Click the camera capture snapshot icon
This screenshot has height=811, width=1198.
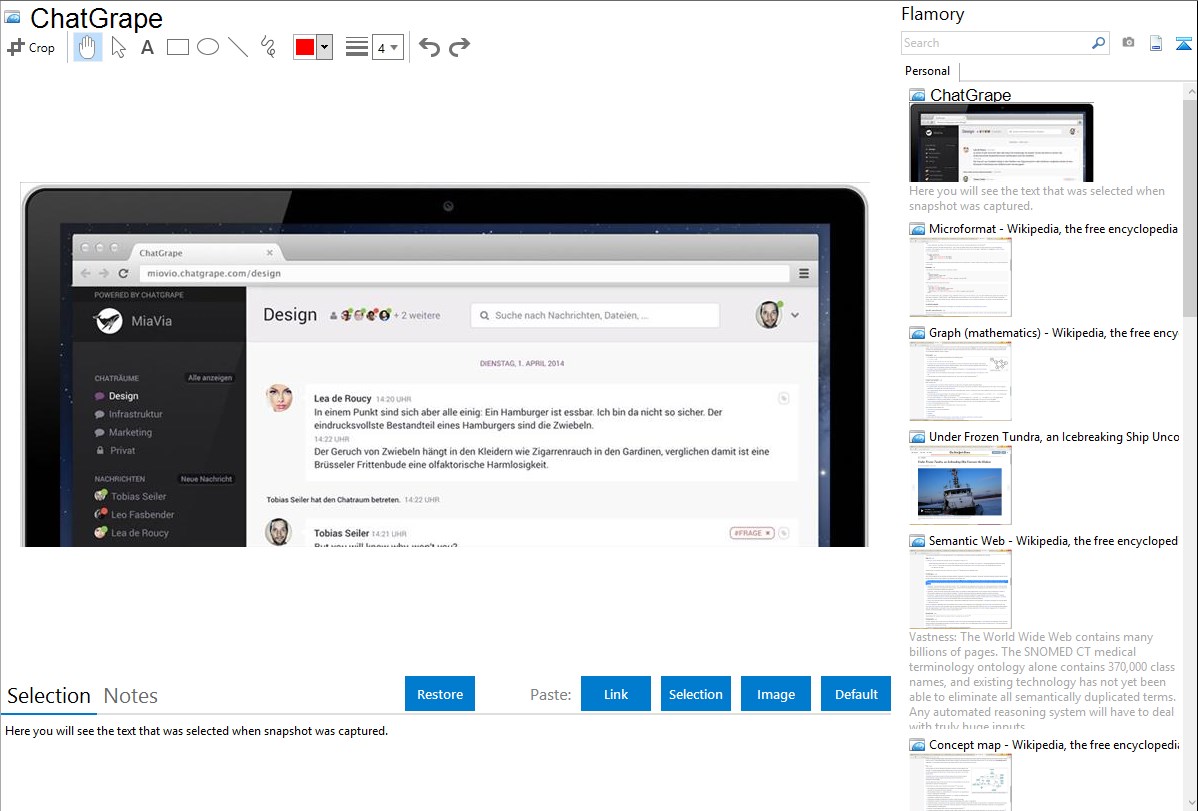pos(1128,43)
